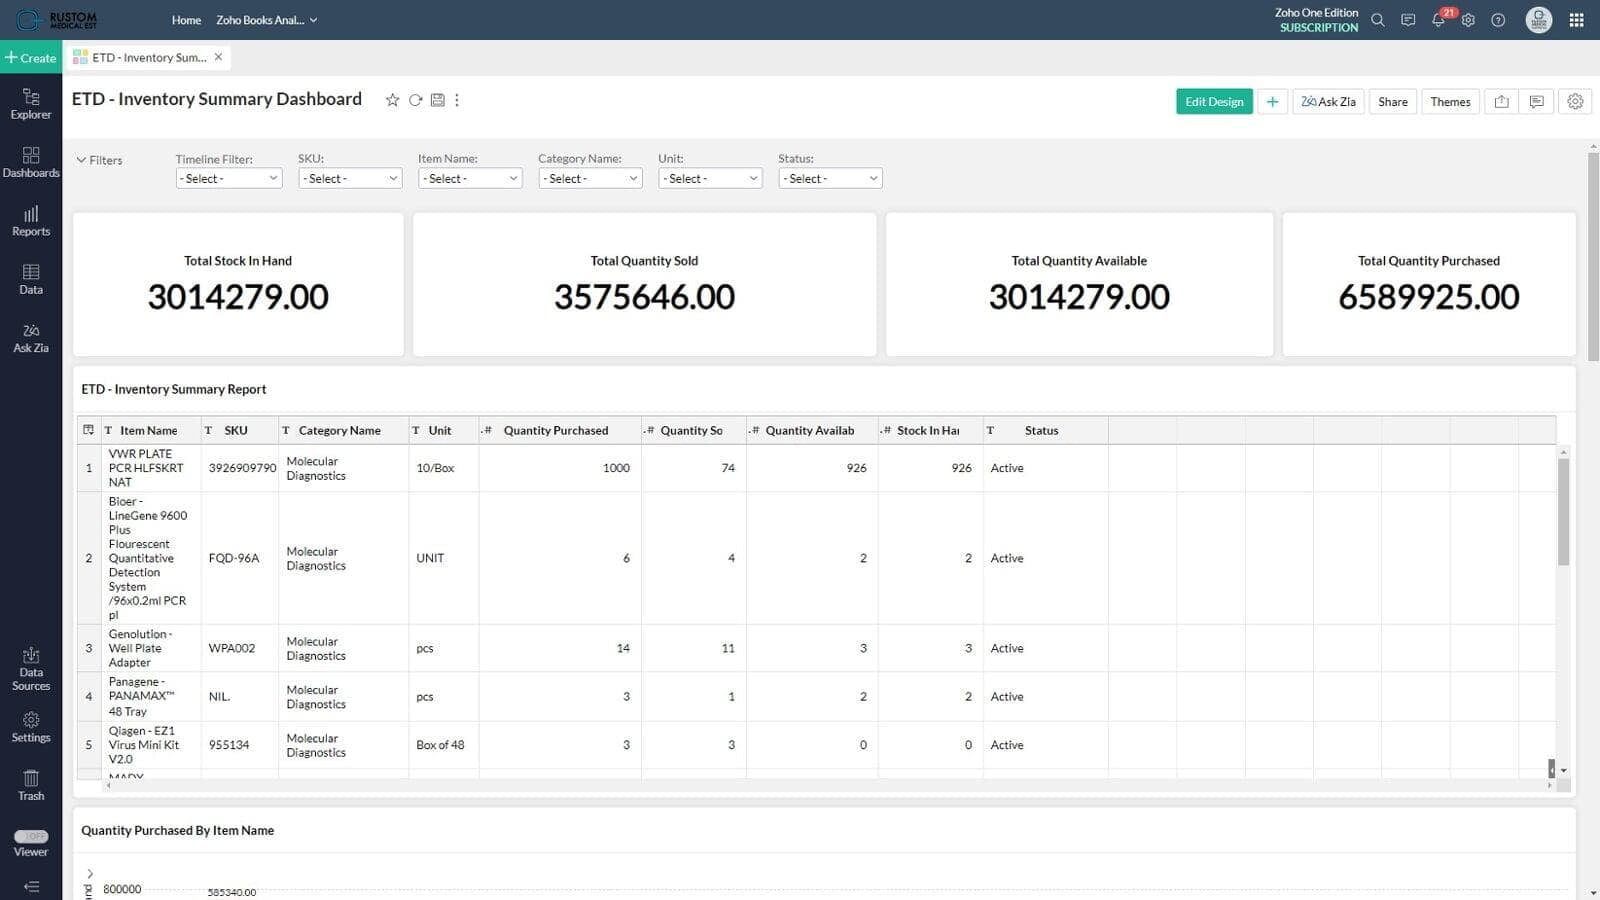Image resolution: width=1600 pixels, height=900 pixels.
Task: Select the Total Stock In Hand widget
Action: (x=238, y=284)
